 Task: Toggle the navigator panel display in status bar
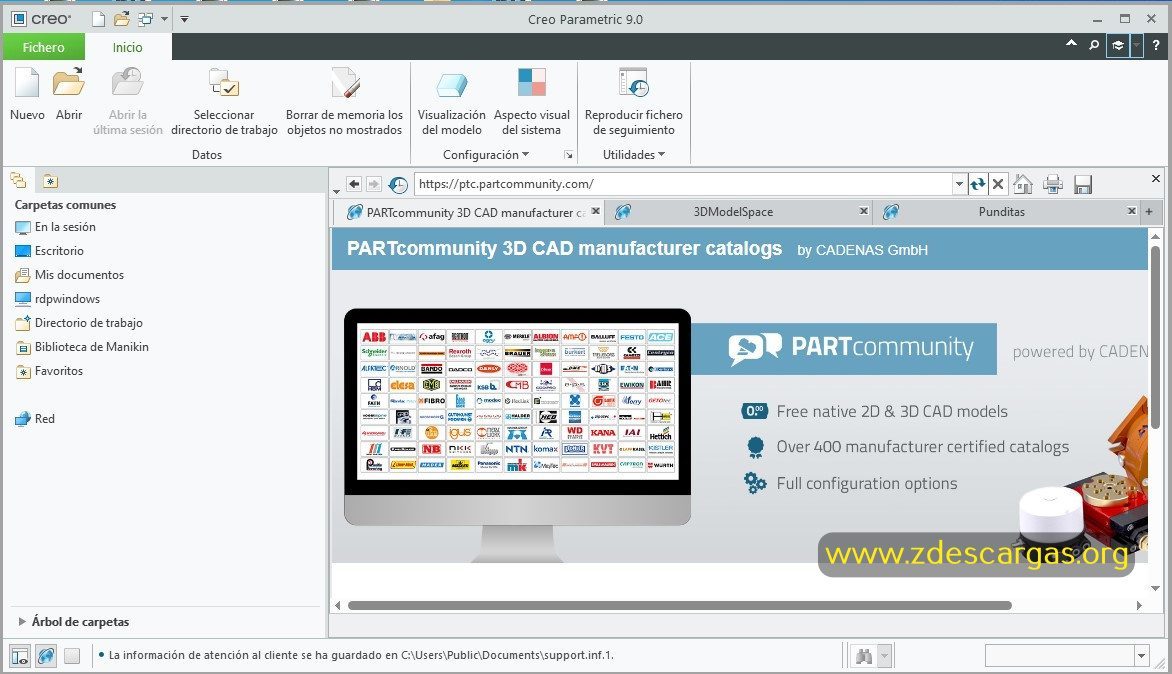click(20, 656)
